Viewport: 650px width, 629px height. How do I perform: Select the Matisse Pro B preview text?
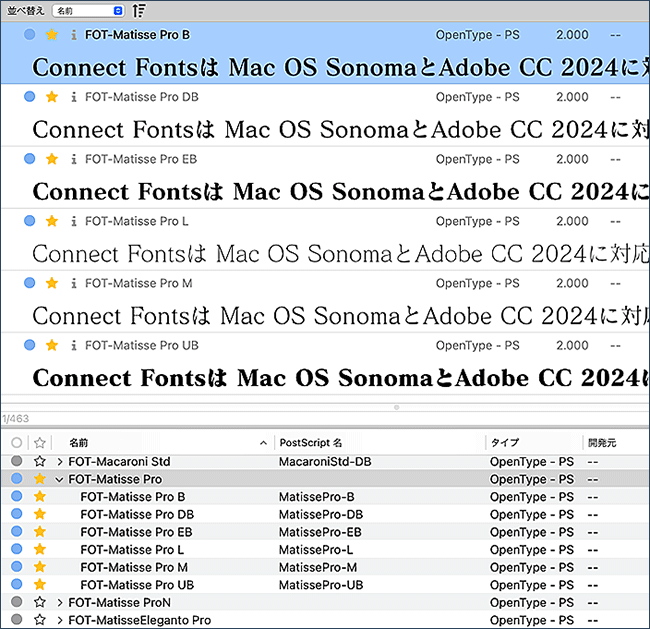[341, 68]
